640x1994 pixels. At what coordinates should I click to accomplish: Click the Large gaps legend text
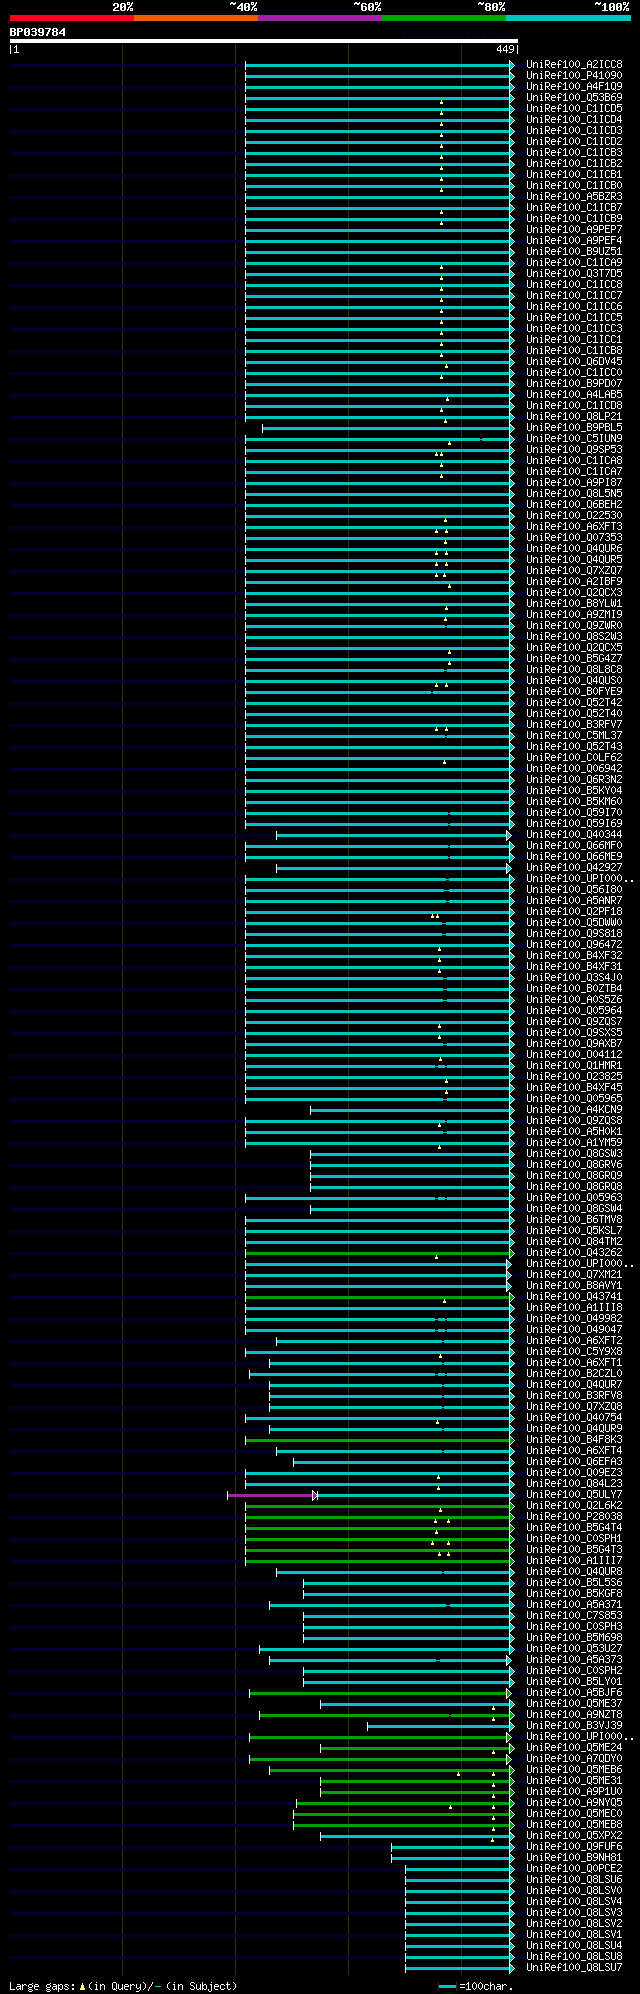(x=123, y=1985)
